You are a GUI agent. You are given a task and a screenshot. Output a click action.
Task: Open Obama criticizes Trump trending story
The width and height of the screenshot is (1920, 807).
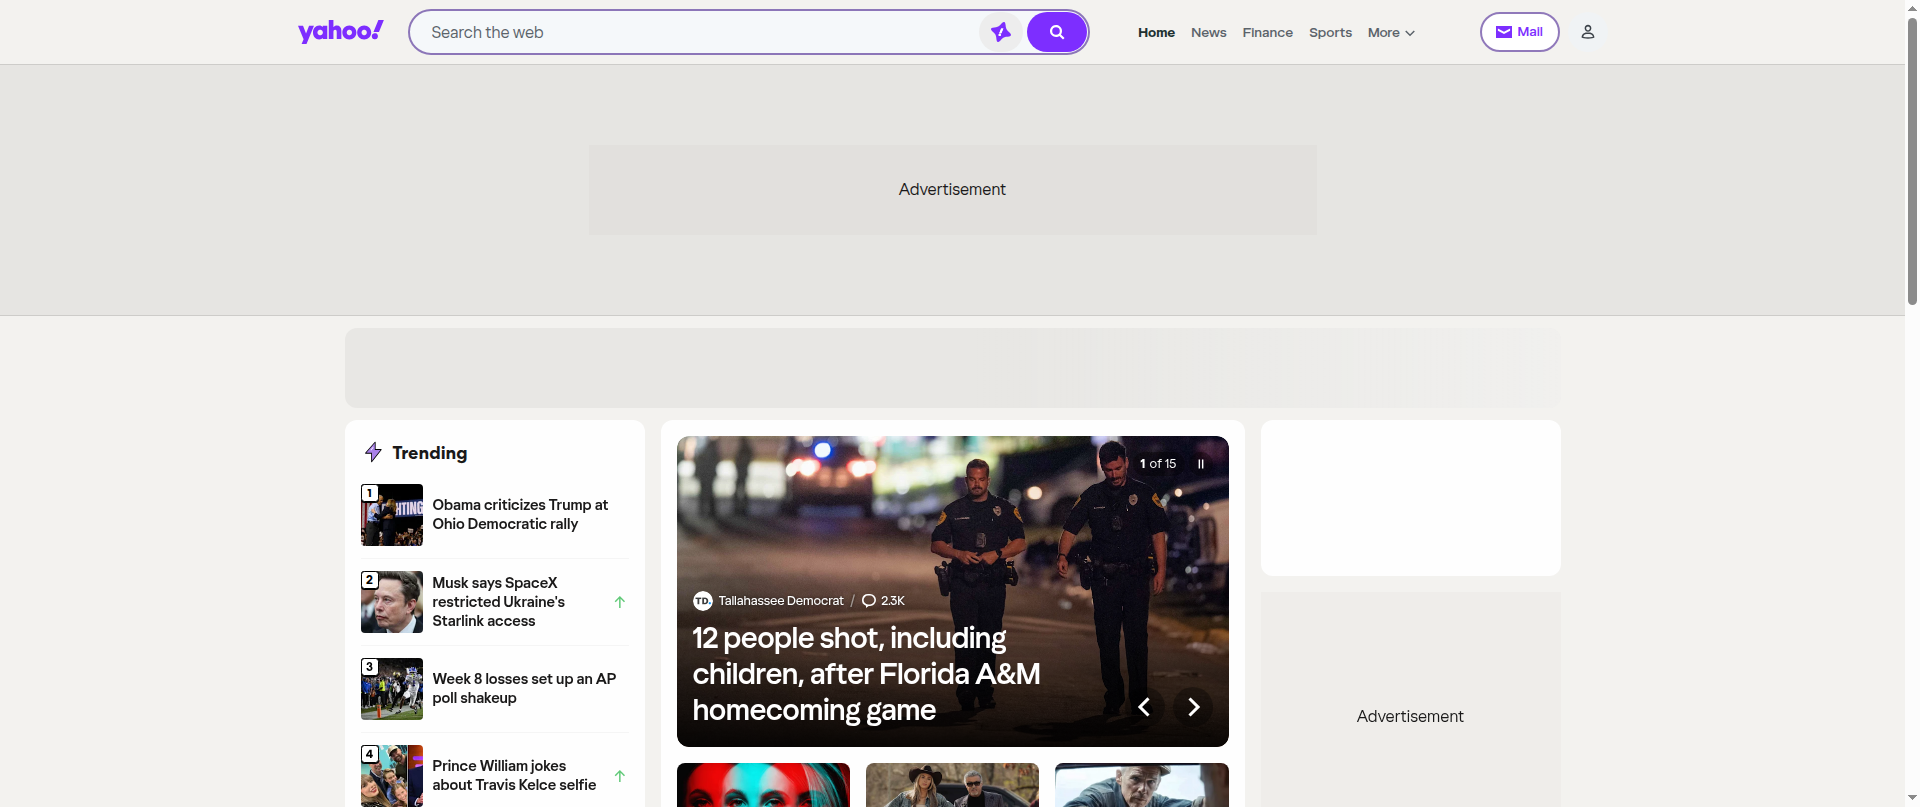pyautogui.click(x=520, y=515)
